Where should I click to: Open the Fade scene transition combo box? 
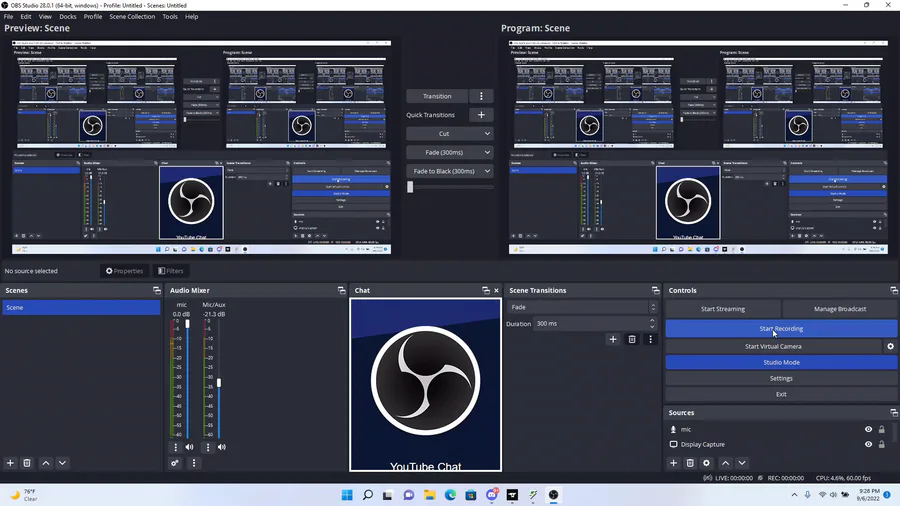coord(581,307)
